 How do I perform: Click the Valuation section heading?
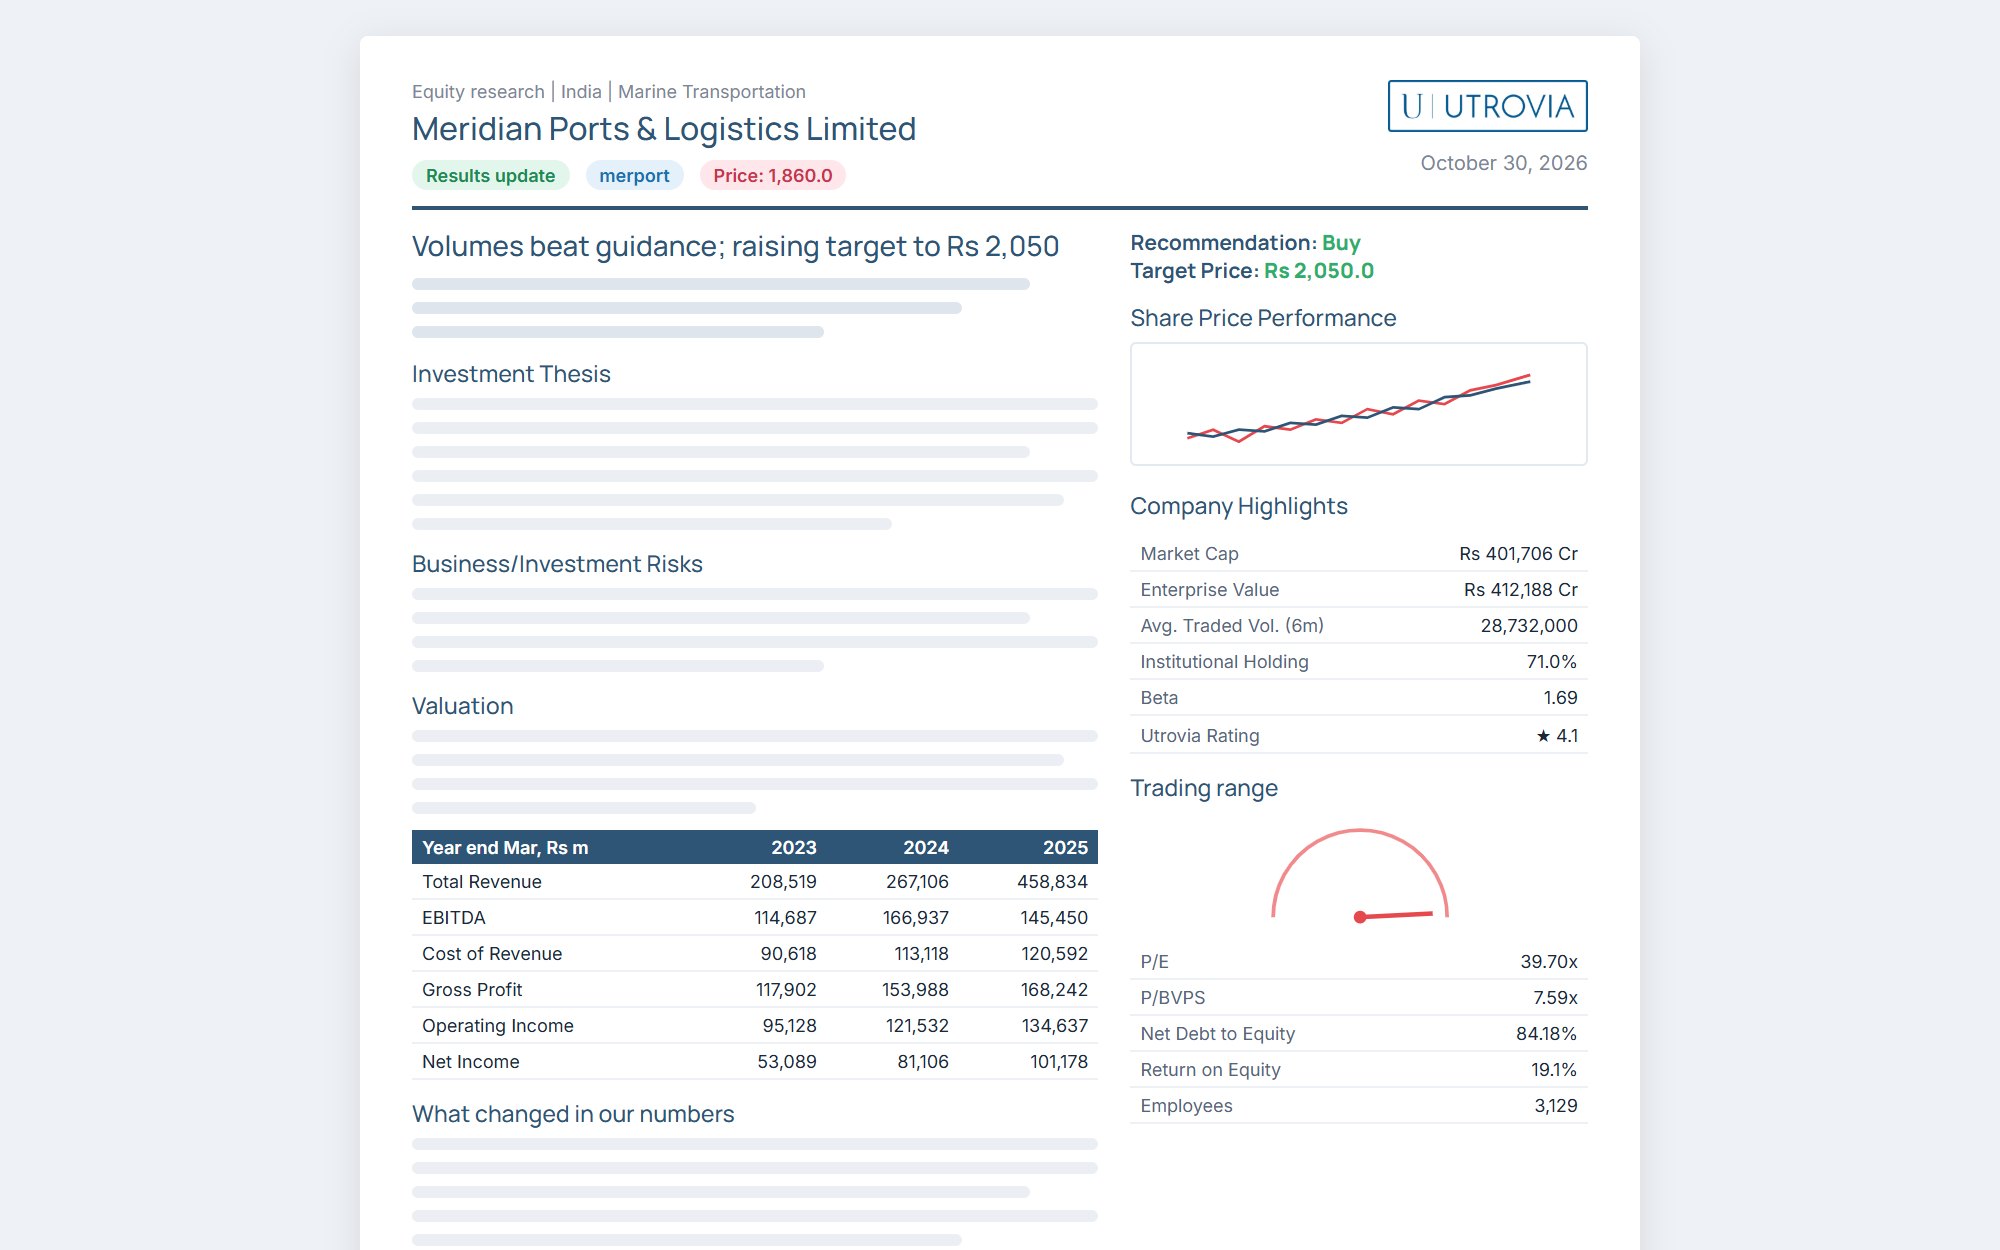462,706
